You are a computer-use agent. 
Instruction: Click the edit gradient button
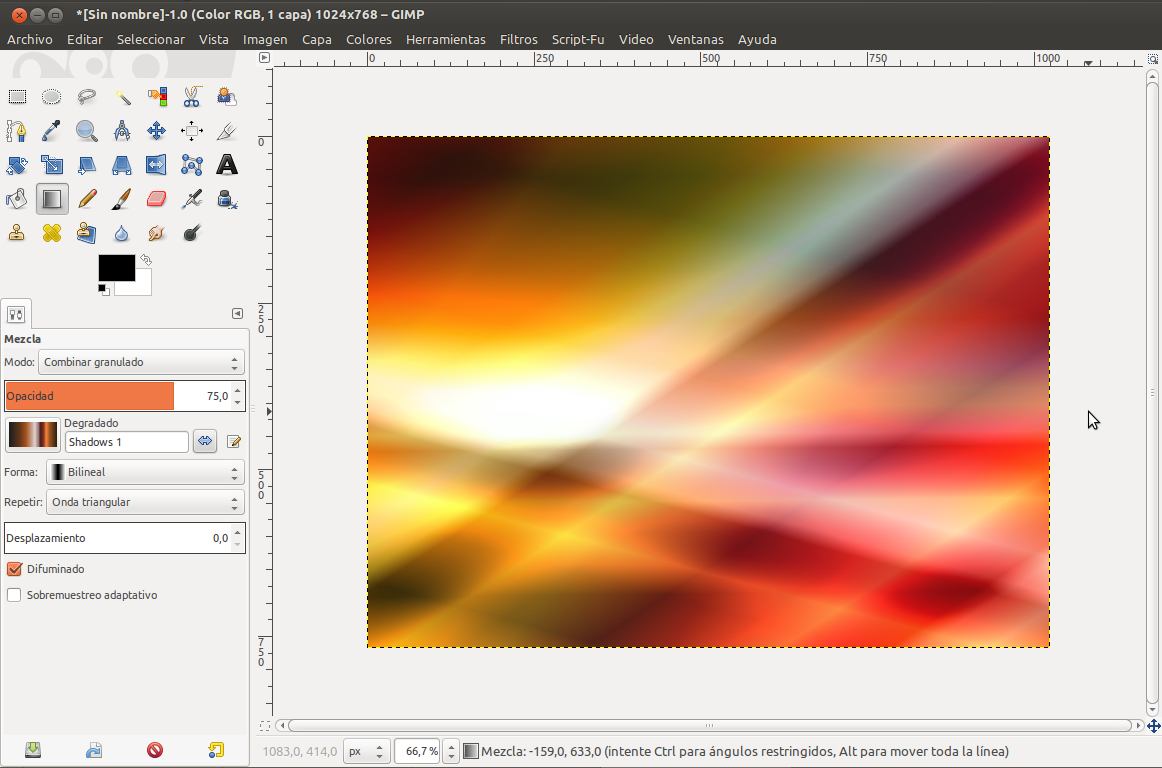234,441
